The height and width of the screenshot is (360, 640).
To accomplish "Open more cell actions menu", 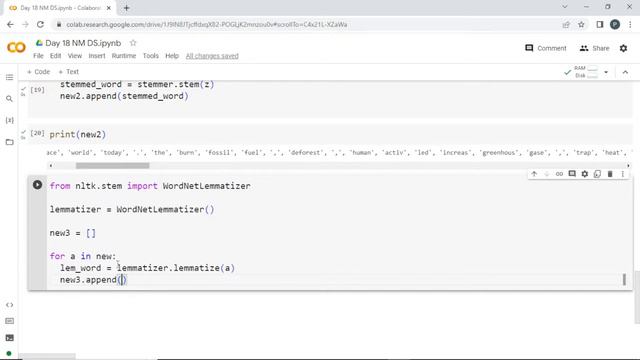I will pyautogui.click(x=622, y=174).
